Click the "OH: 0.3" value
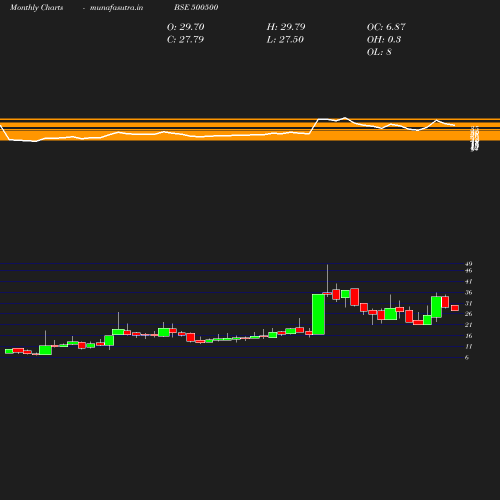This screenshot has height=500, width=500. 384,39
